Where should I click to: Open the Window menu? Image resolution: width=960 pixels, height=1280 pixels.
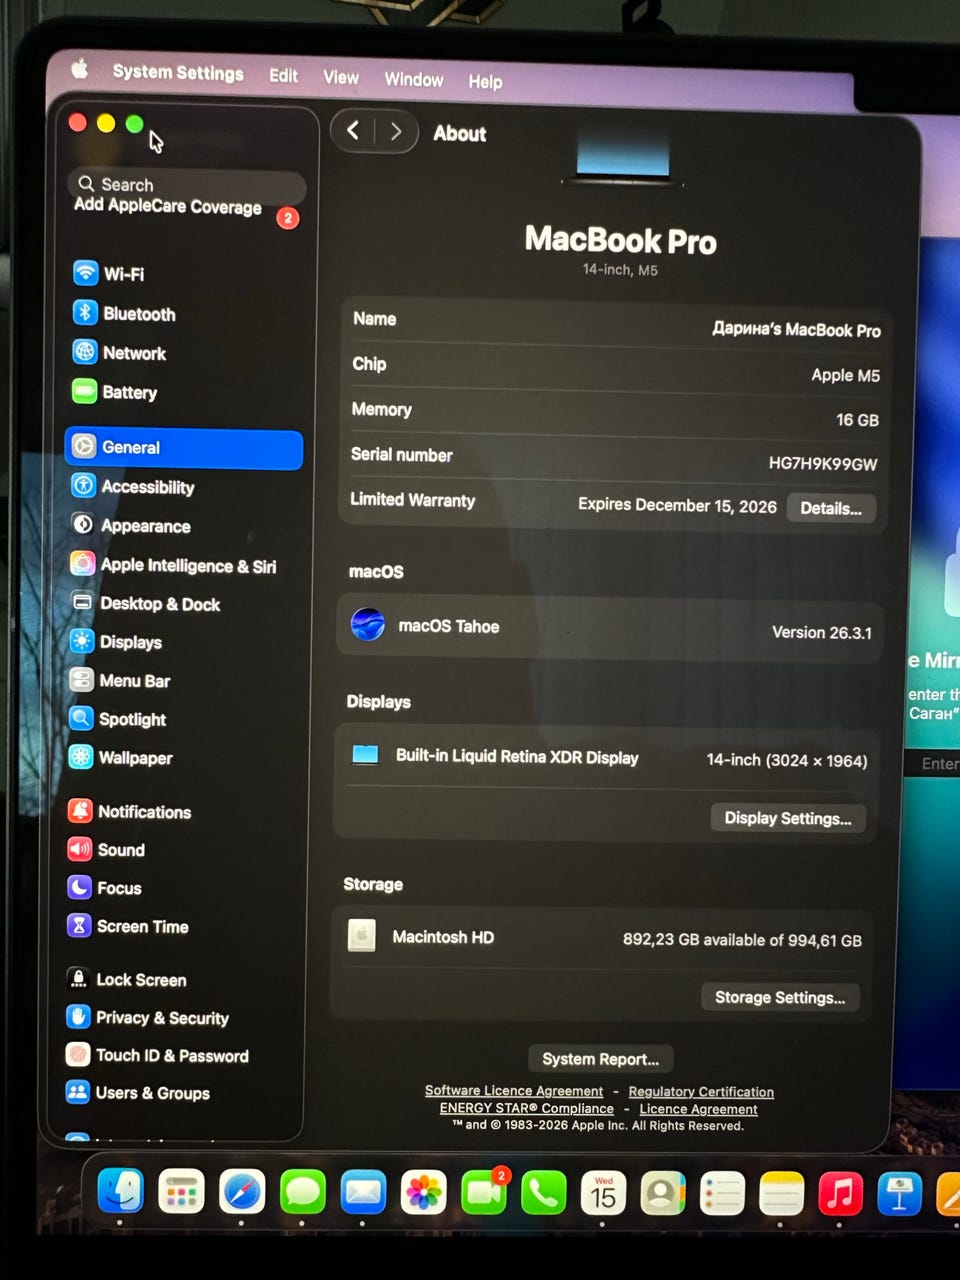[x=414, y=79]
